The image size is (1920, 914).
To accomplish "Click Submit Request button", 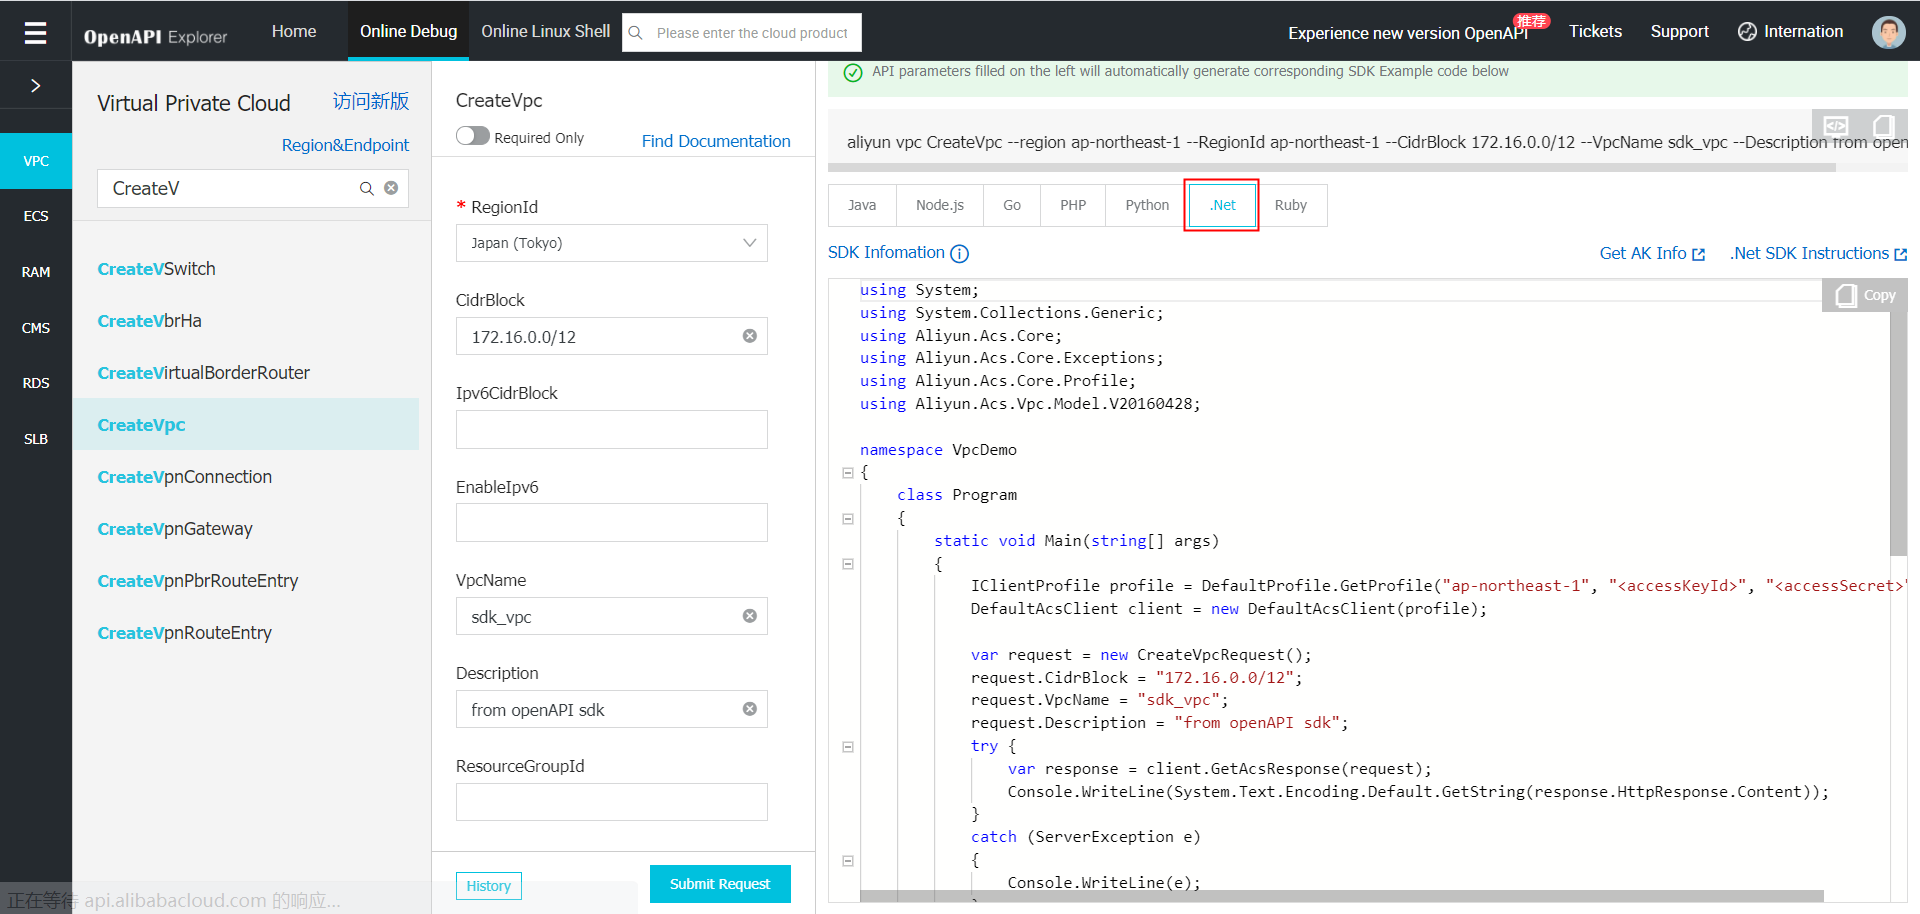I will pos(720,884).
